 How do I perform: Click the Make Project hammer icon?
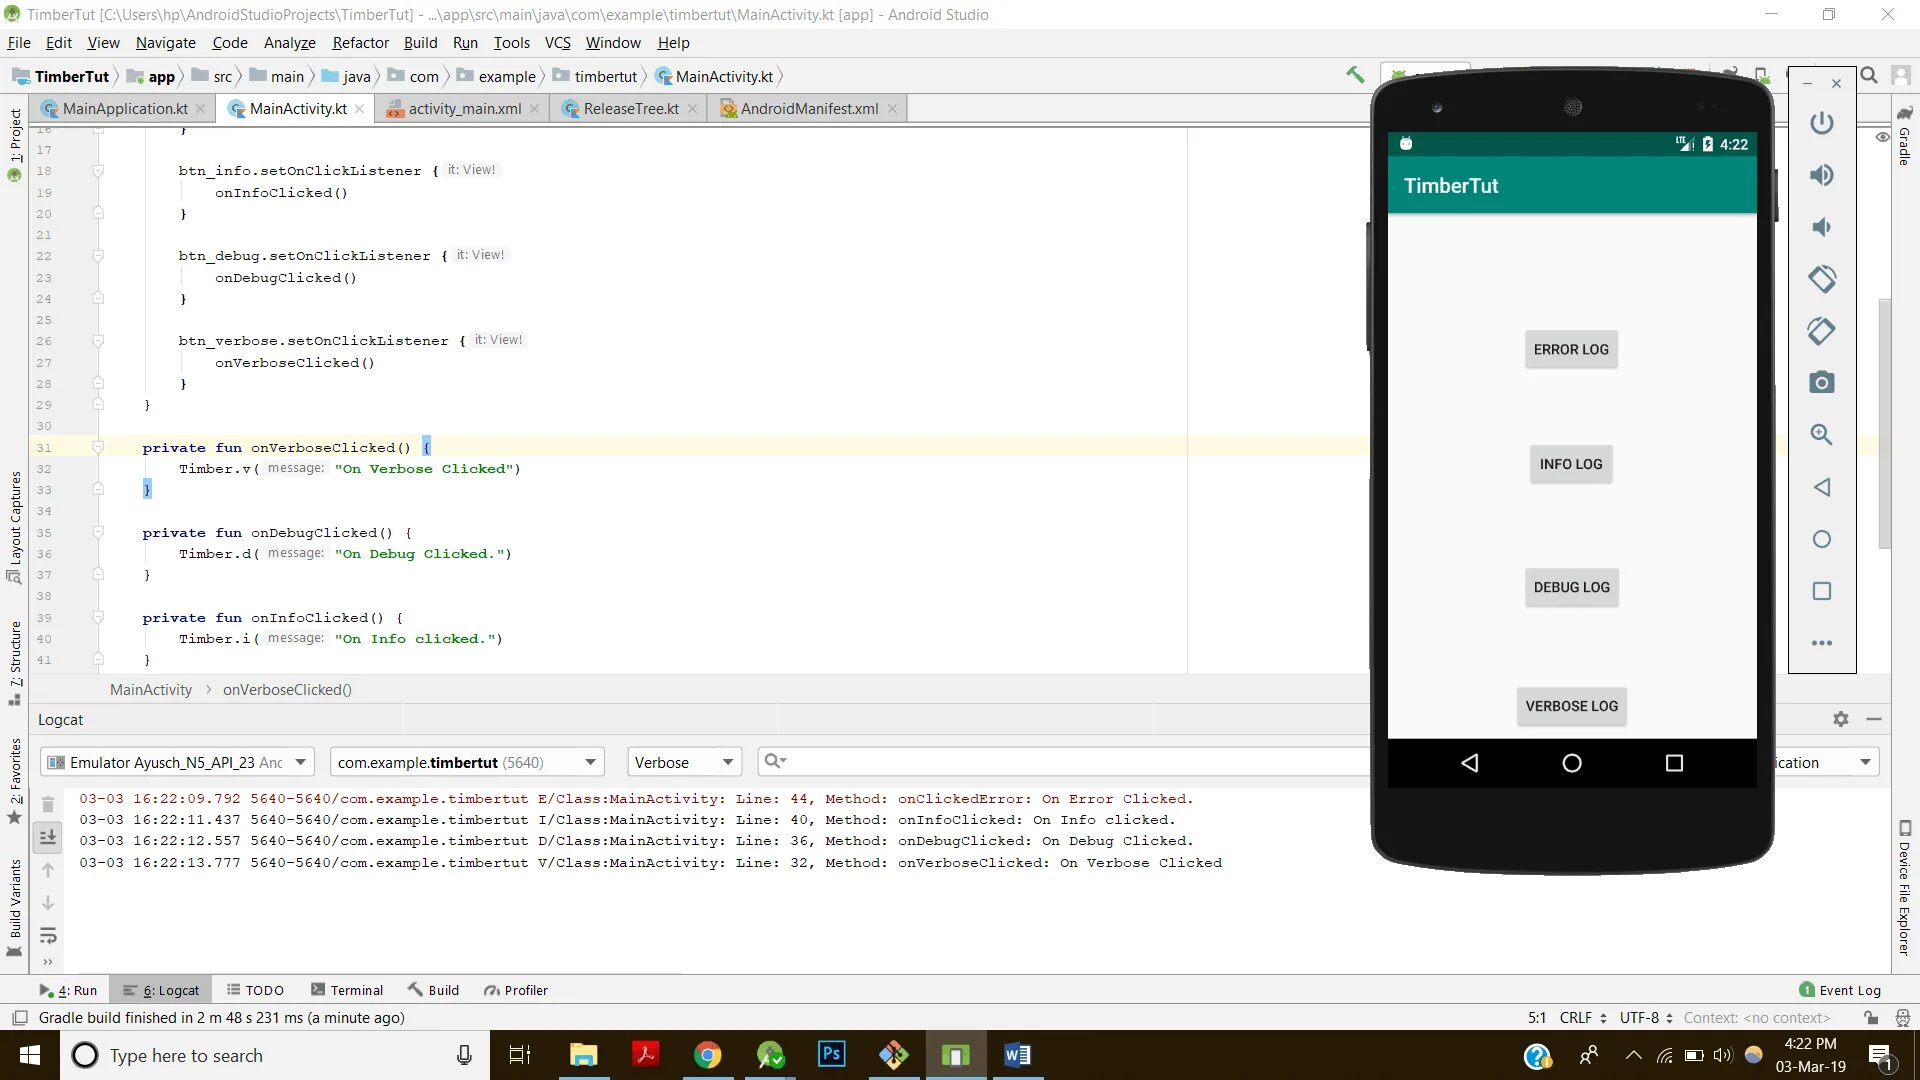coord(1355,75)
